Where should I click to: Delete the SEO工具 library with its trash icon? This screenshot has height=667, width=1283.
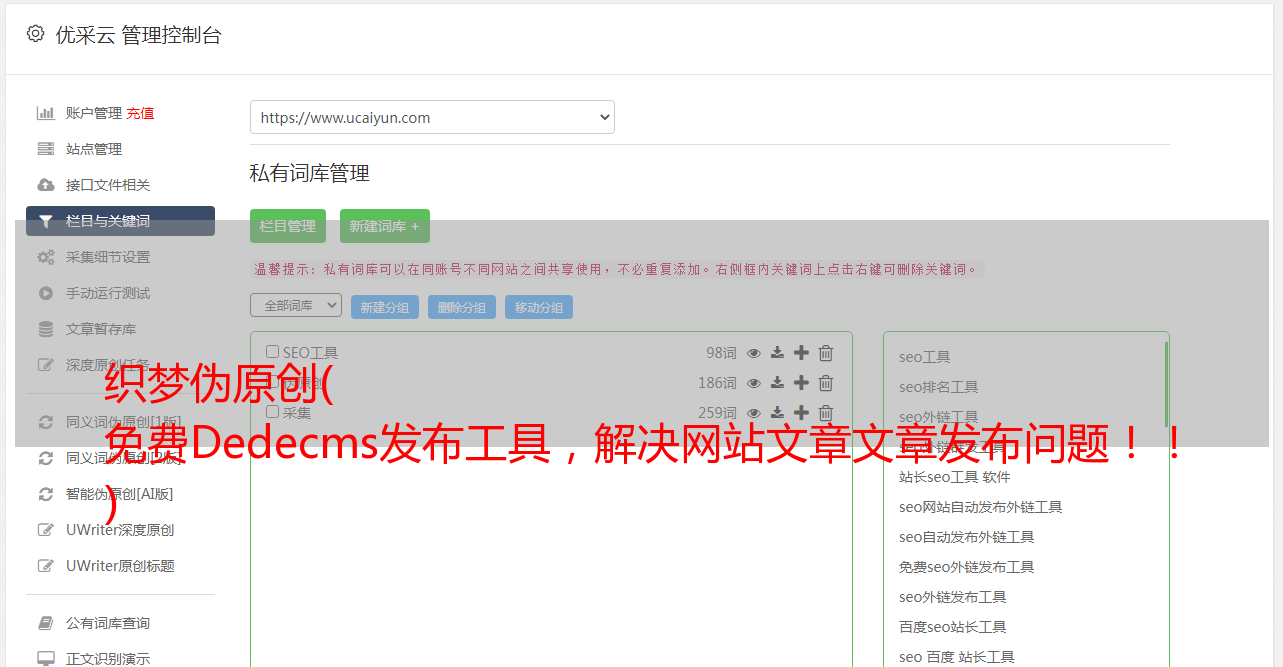(826, 353)
